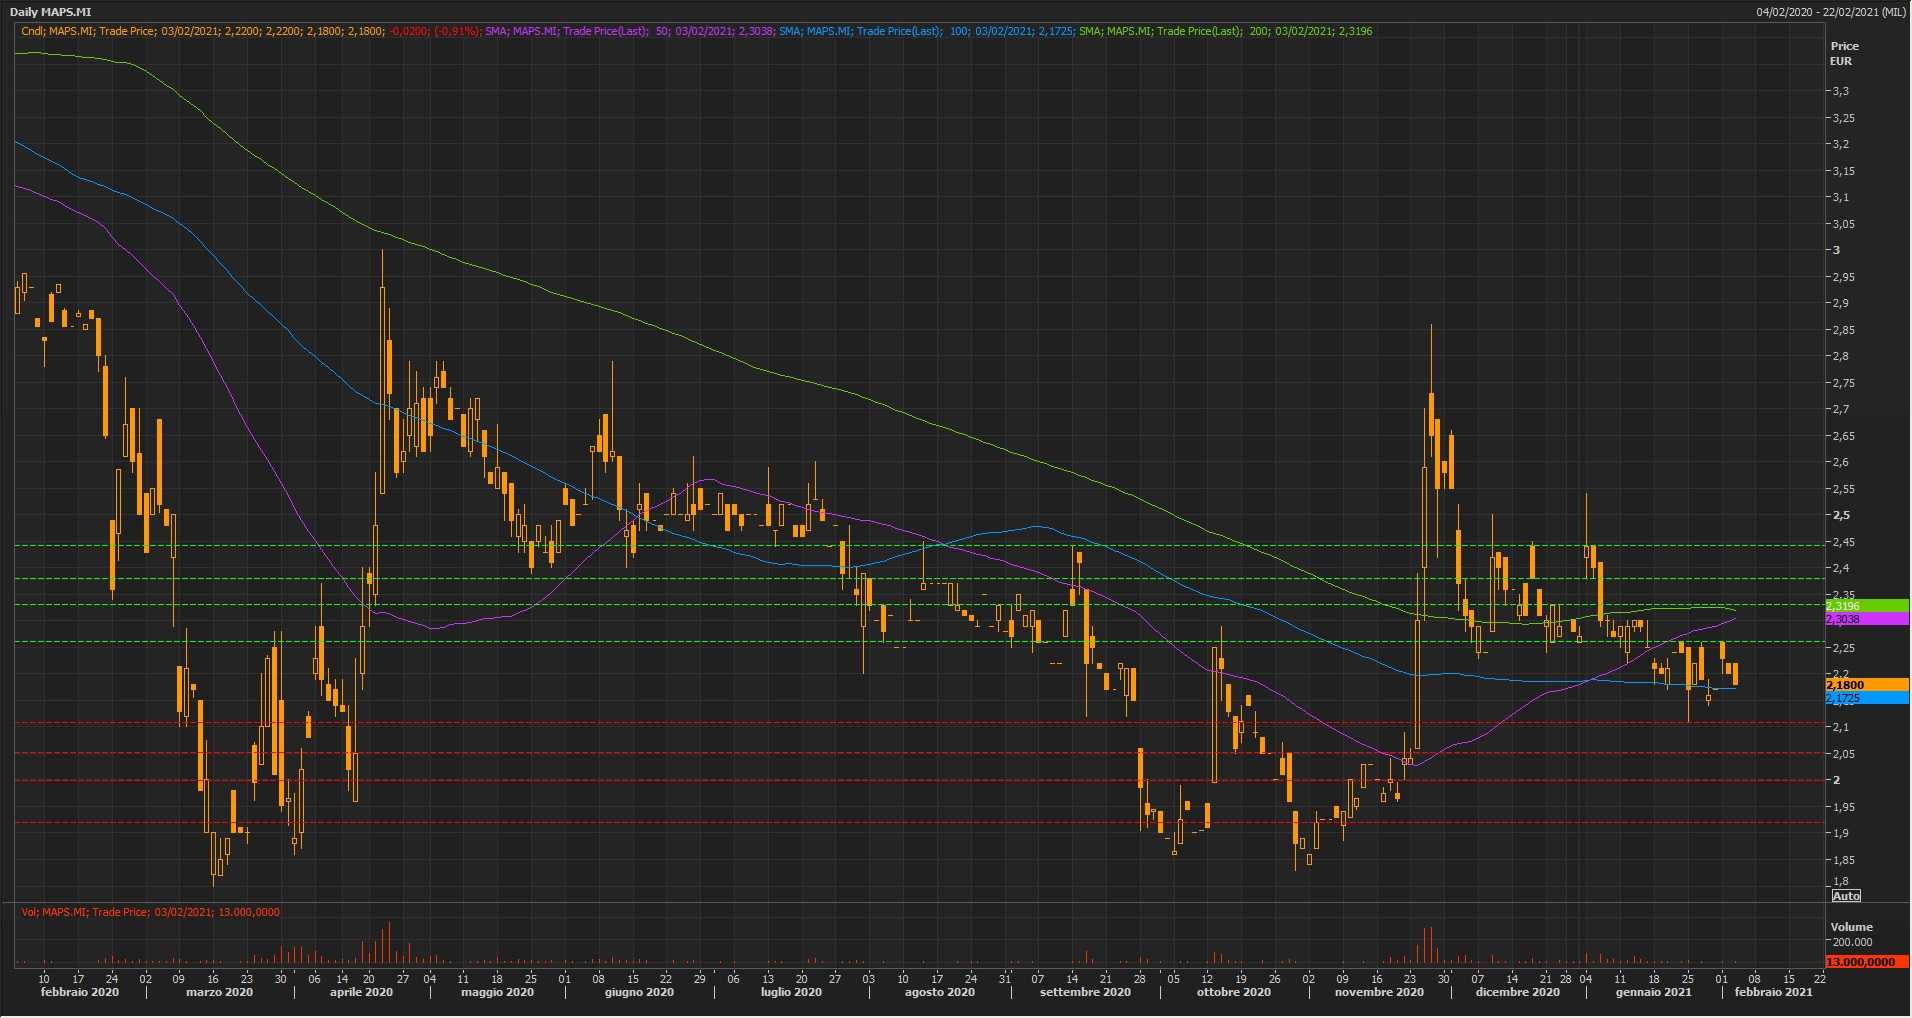Select the candlestick Cndl MAPS.MI legend entry
Screen dimensions: 1912x1018
coord(250,31)
